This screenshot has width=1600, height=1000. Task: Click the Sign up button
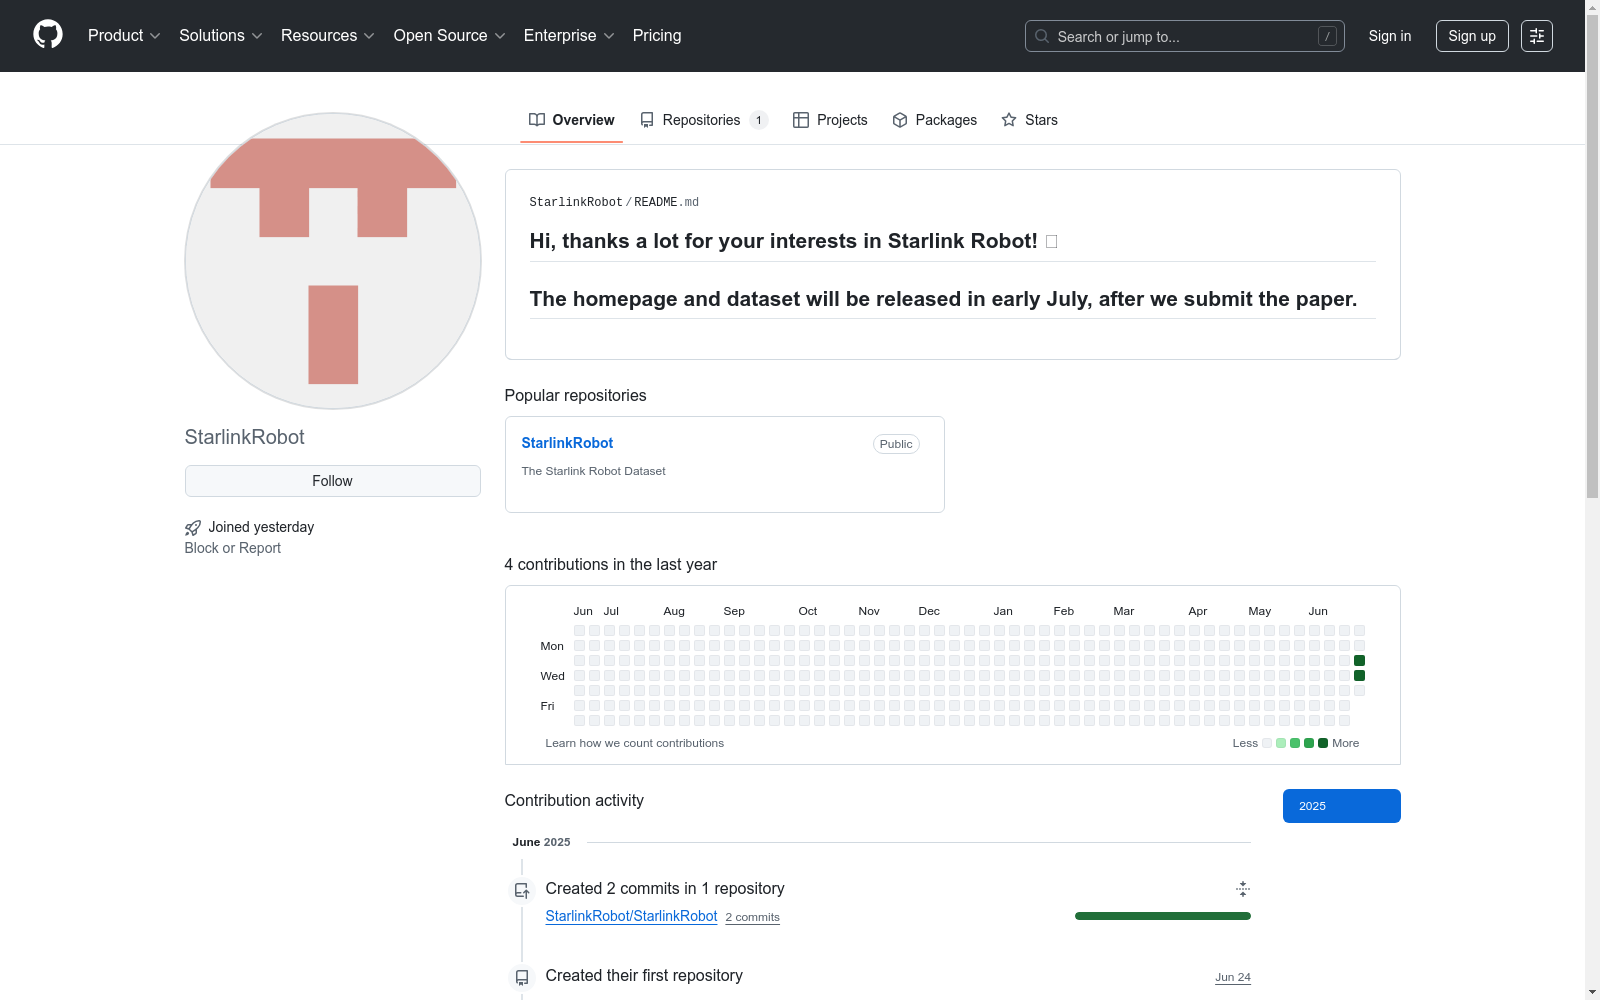1472,36
